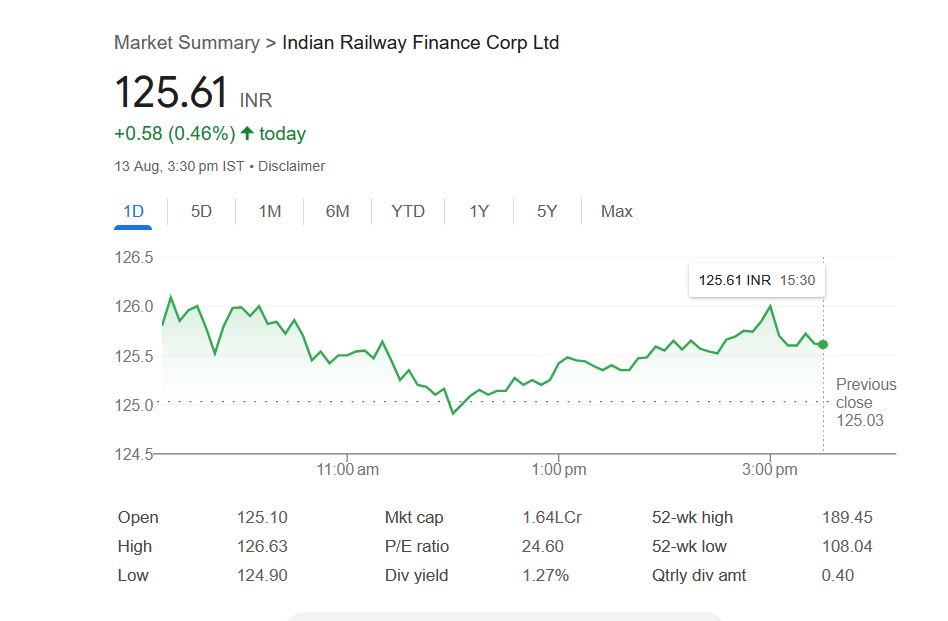Click the chart line at 11:00 am
This screenshot has width=948, height=621.
tap(347, 355)
